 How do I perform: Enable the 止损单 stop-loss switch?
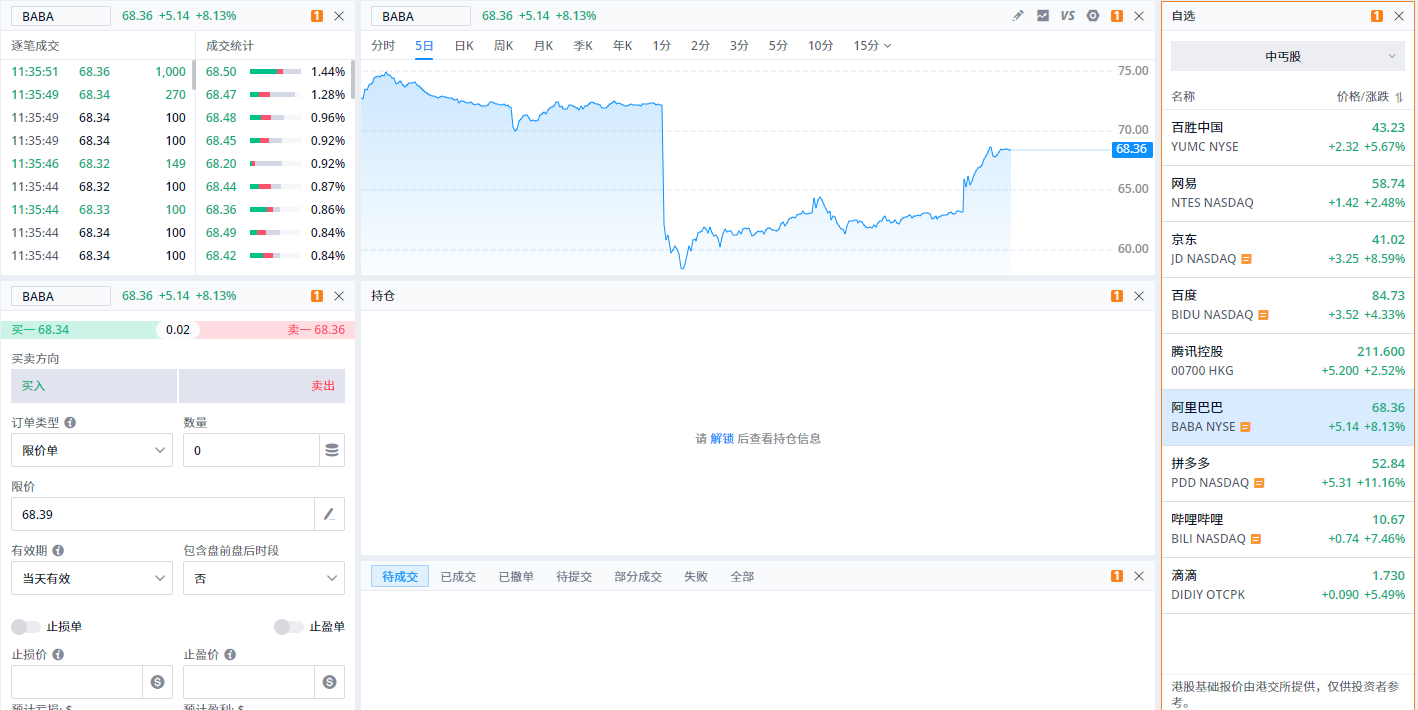click(26, 627)
